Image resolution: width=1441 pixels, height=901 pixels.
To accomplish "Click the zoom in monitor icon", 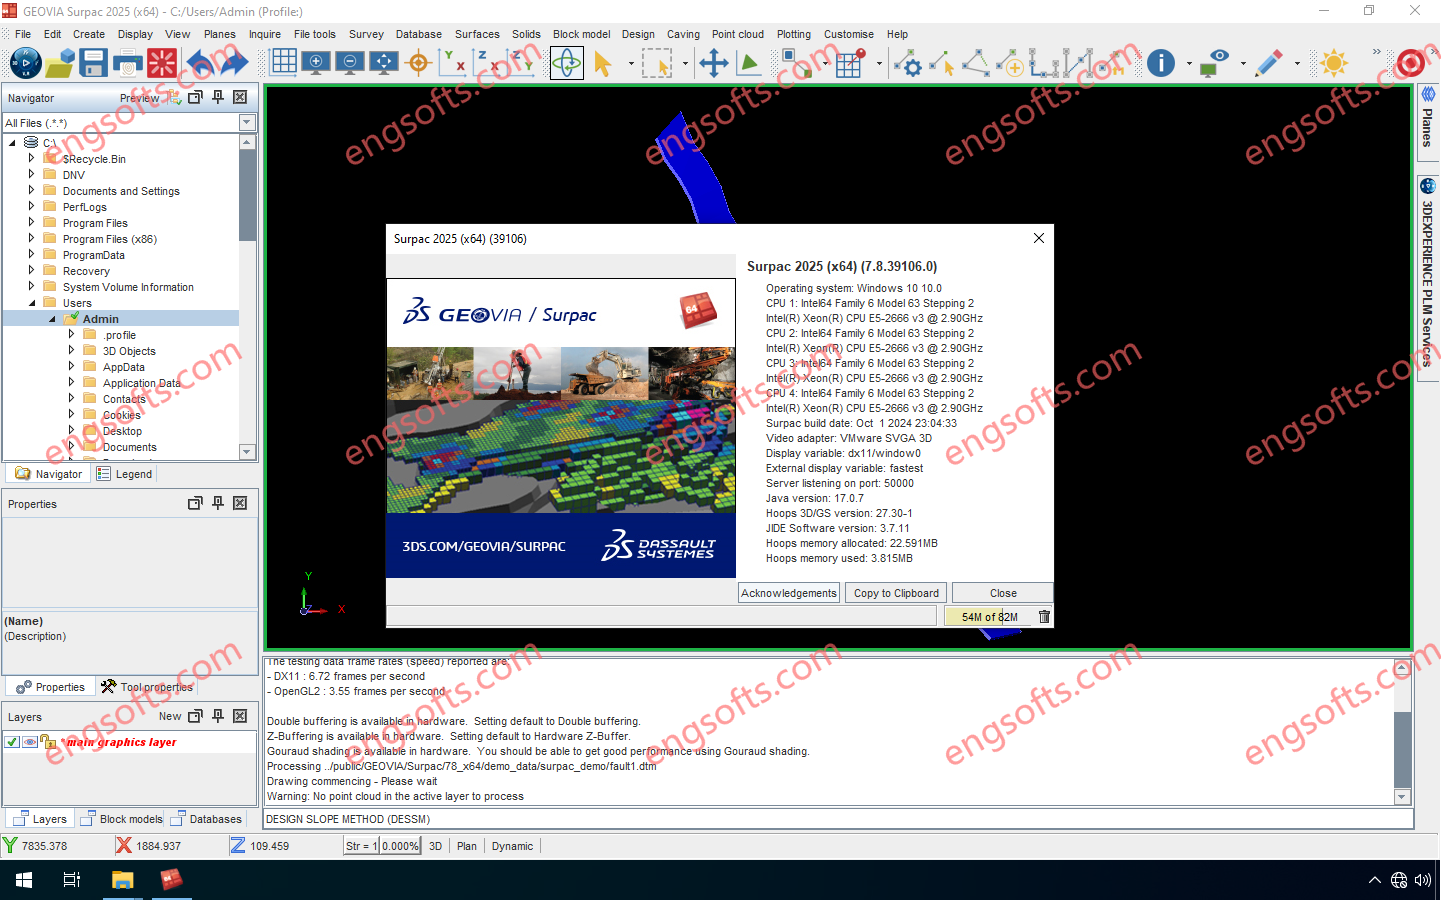I will tap(317, 62).
